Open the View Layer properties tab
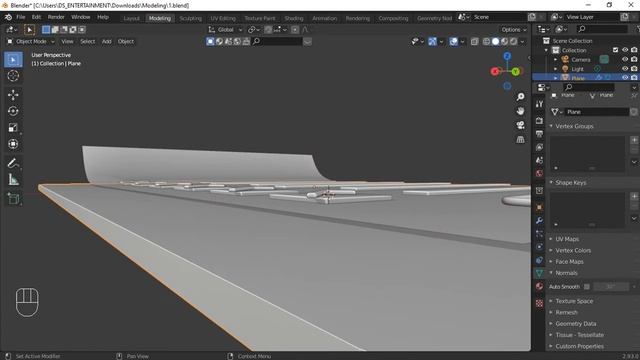The width and height of the screenshot is (640, 360). [x=539, y=147]
